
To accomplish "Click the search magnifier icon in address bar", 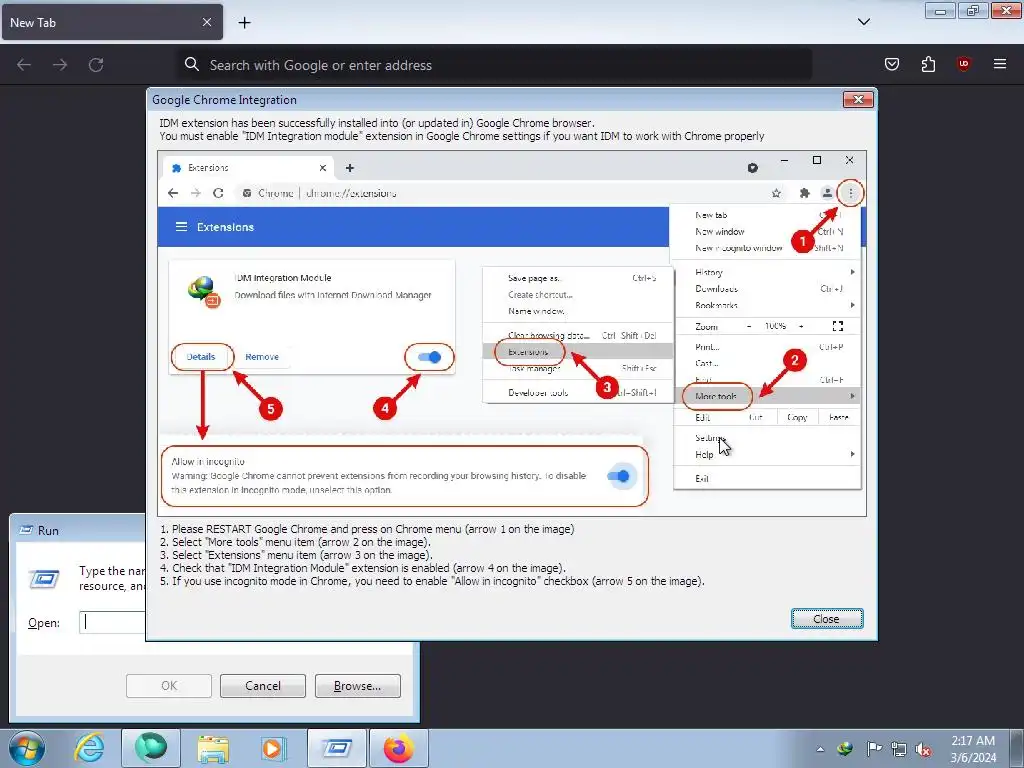I will pos(191,64).
